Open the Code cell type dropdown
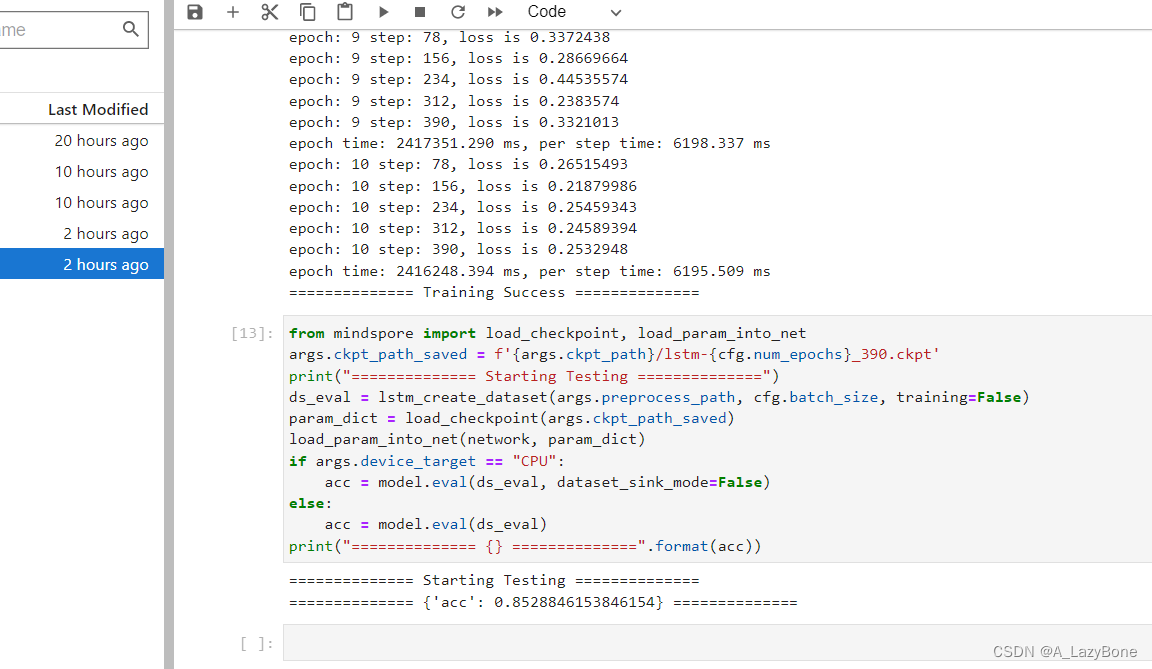 574,12
